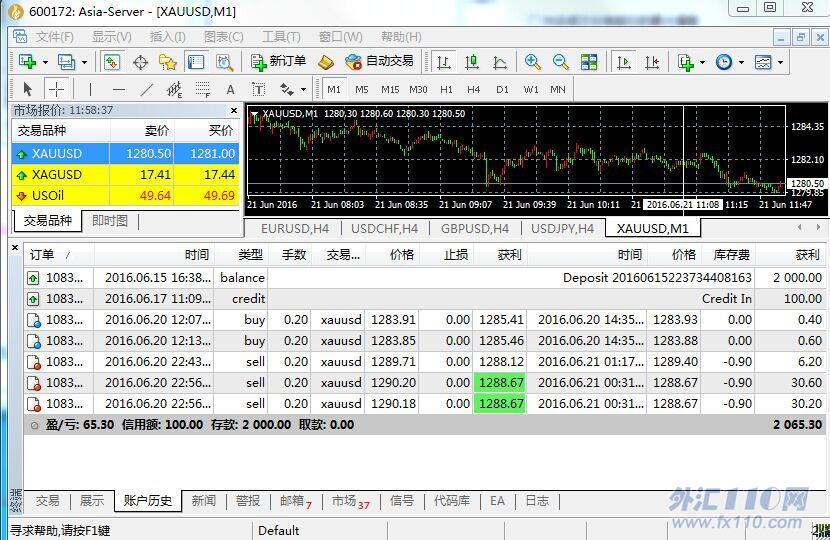Expand the arrows tool dropdown arrow
Screen dimensions: 830x540
[303, 89]
